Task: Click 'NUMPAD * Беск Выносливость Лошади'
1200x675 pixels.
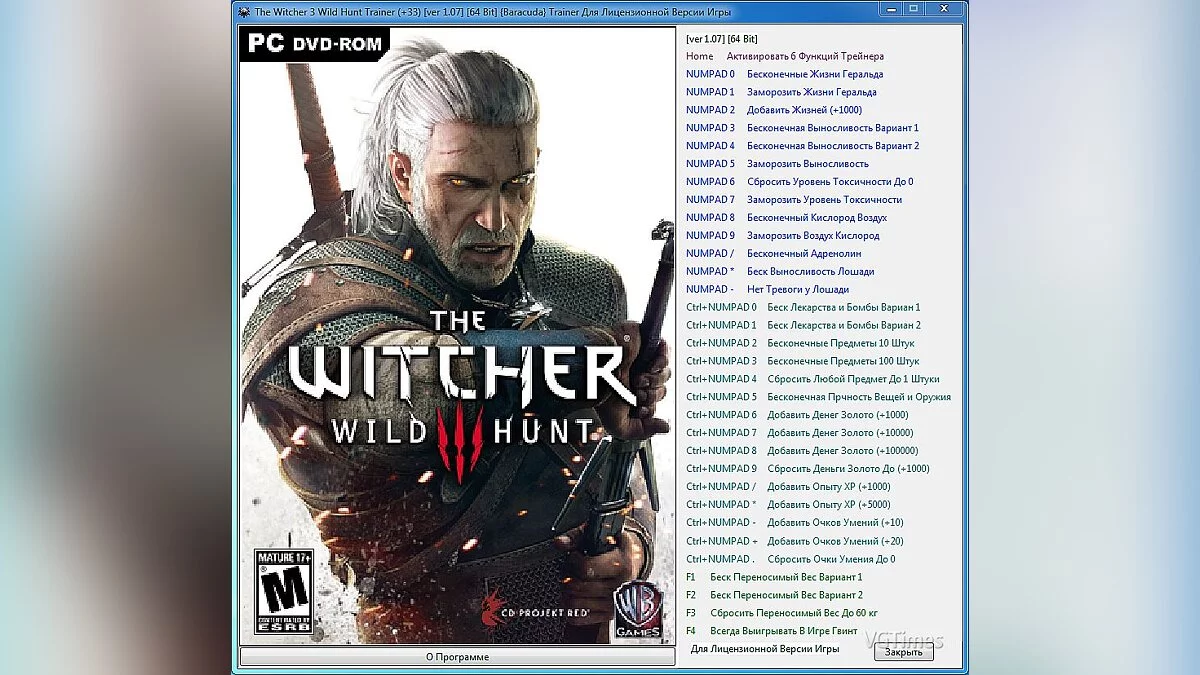Action: (x=780, y=272)
